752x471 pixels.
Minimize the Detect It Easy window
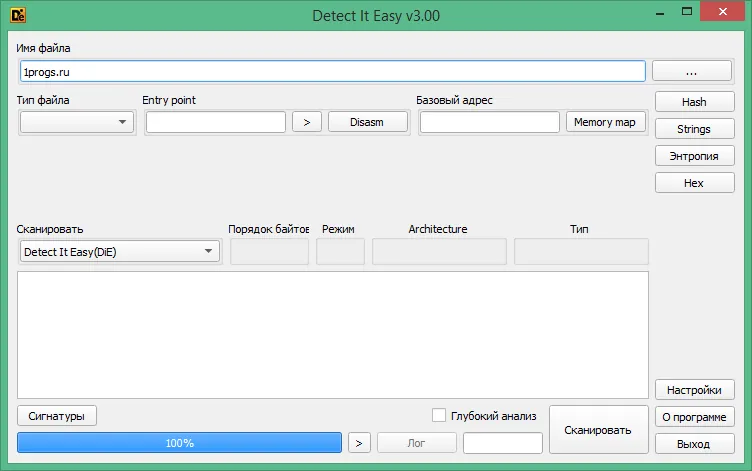coord(660,12)
